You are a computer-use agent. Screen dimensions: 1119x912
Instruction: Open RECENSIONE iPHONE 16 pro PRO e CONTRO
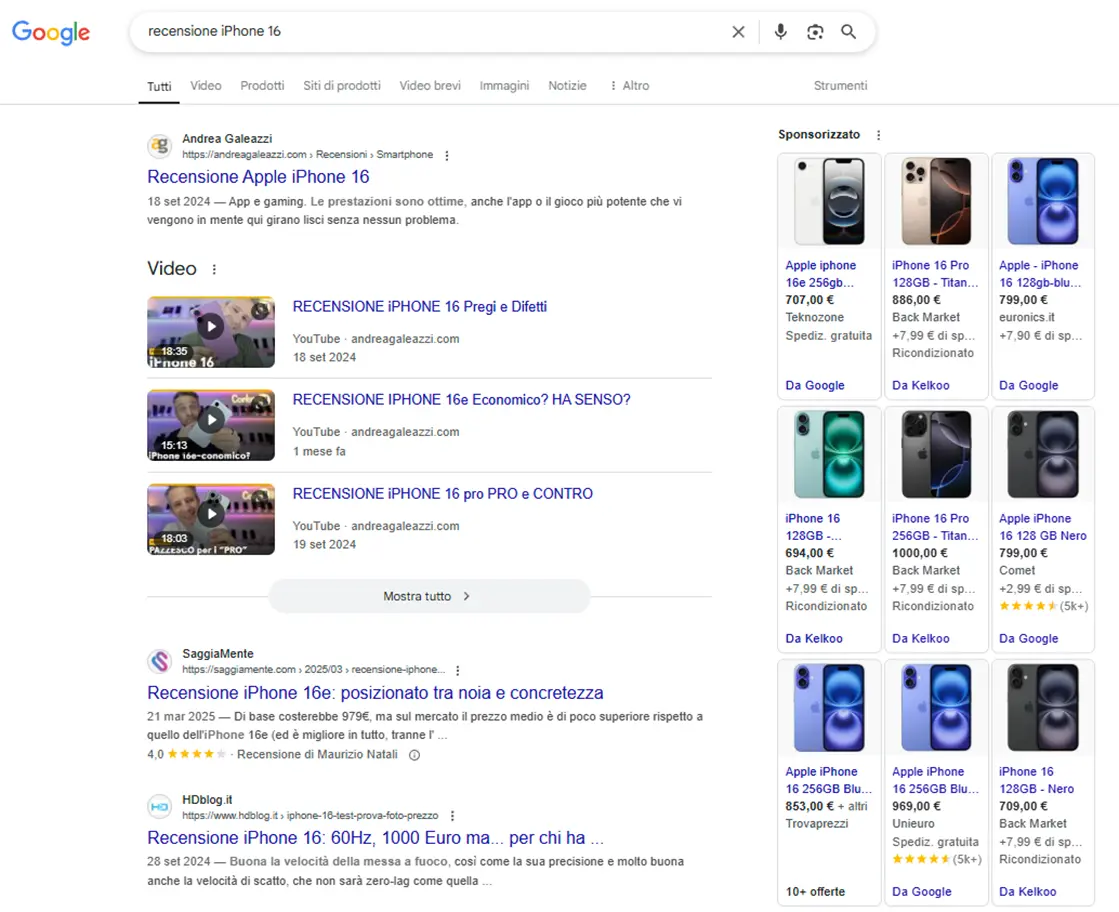point(442,494)
